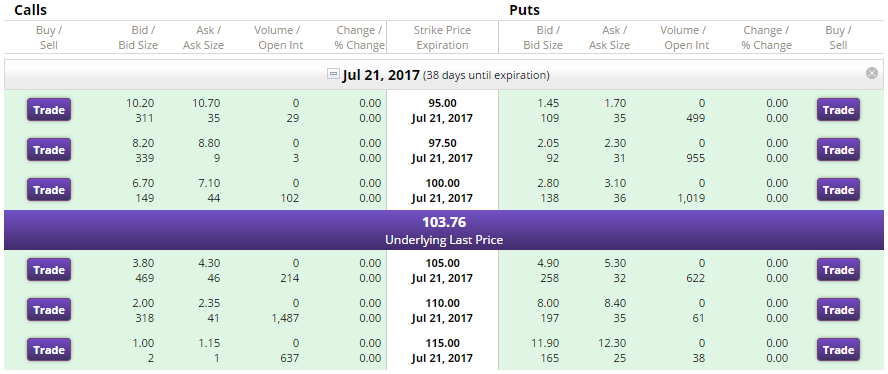This screenshot has width=888, height=374.
Task: Trade the 97.50 strike call
Action: pos(49,150)
